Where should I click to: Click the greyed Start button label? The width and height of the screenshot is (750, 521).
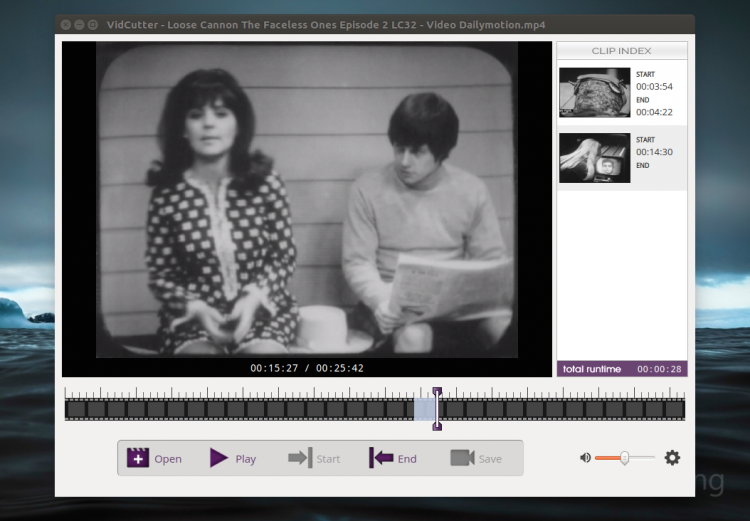tap(328, 459)
